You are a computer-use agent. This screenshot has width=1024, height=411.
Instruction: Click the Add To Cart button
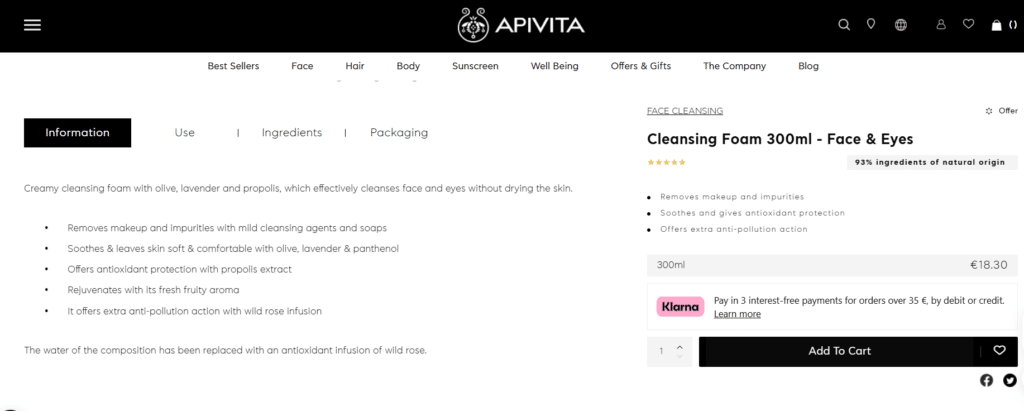(x=839, y=352)
